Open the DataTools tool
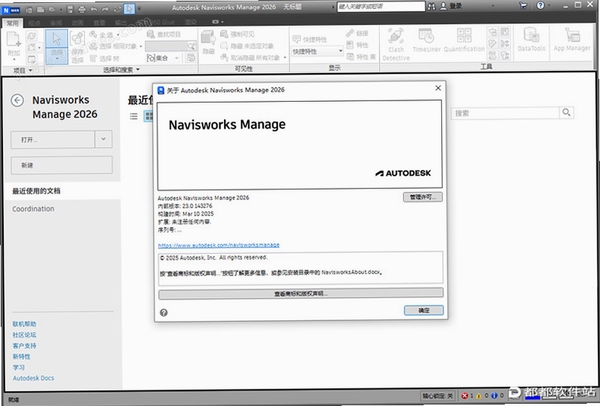This screenshot has width=600, height=406. 531,39
